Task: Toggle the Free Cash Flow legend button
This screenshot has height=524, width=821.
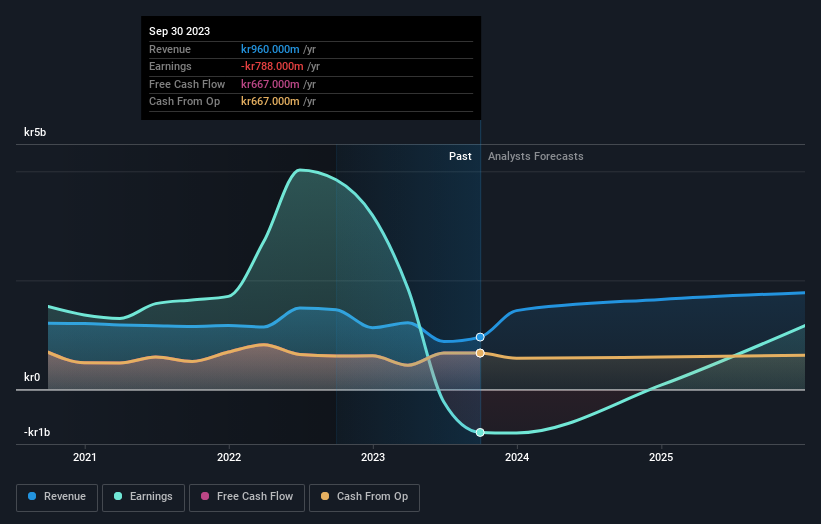Action: 247,497
